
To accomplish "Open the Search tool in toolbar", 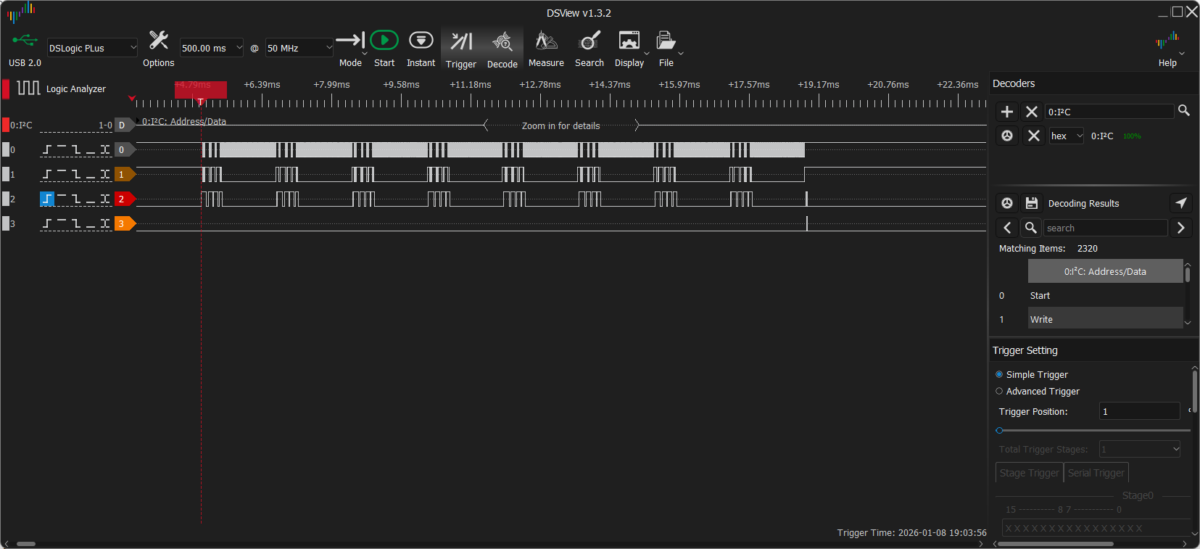I will point(589,41).
